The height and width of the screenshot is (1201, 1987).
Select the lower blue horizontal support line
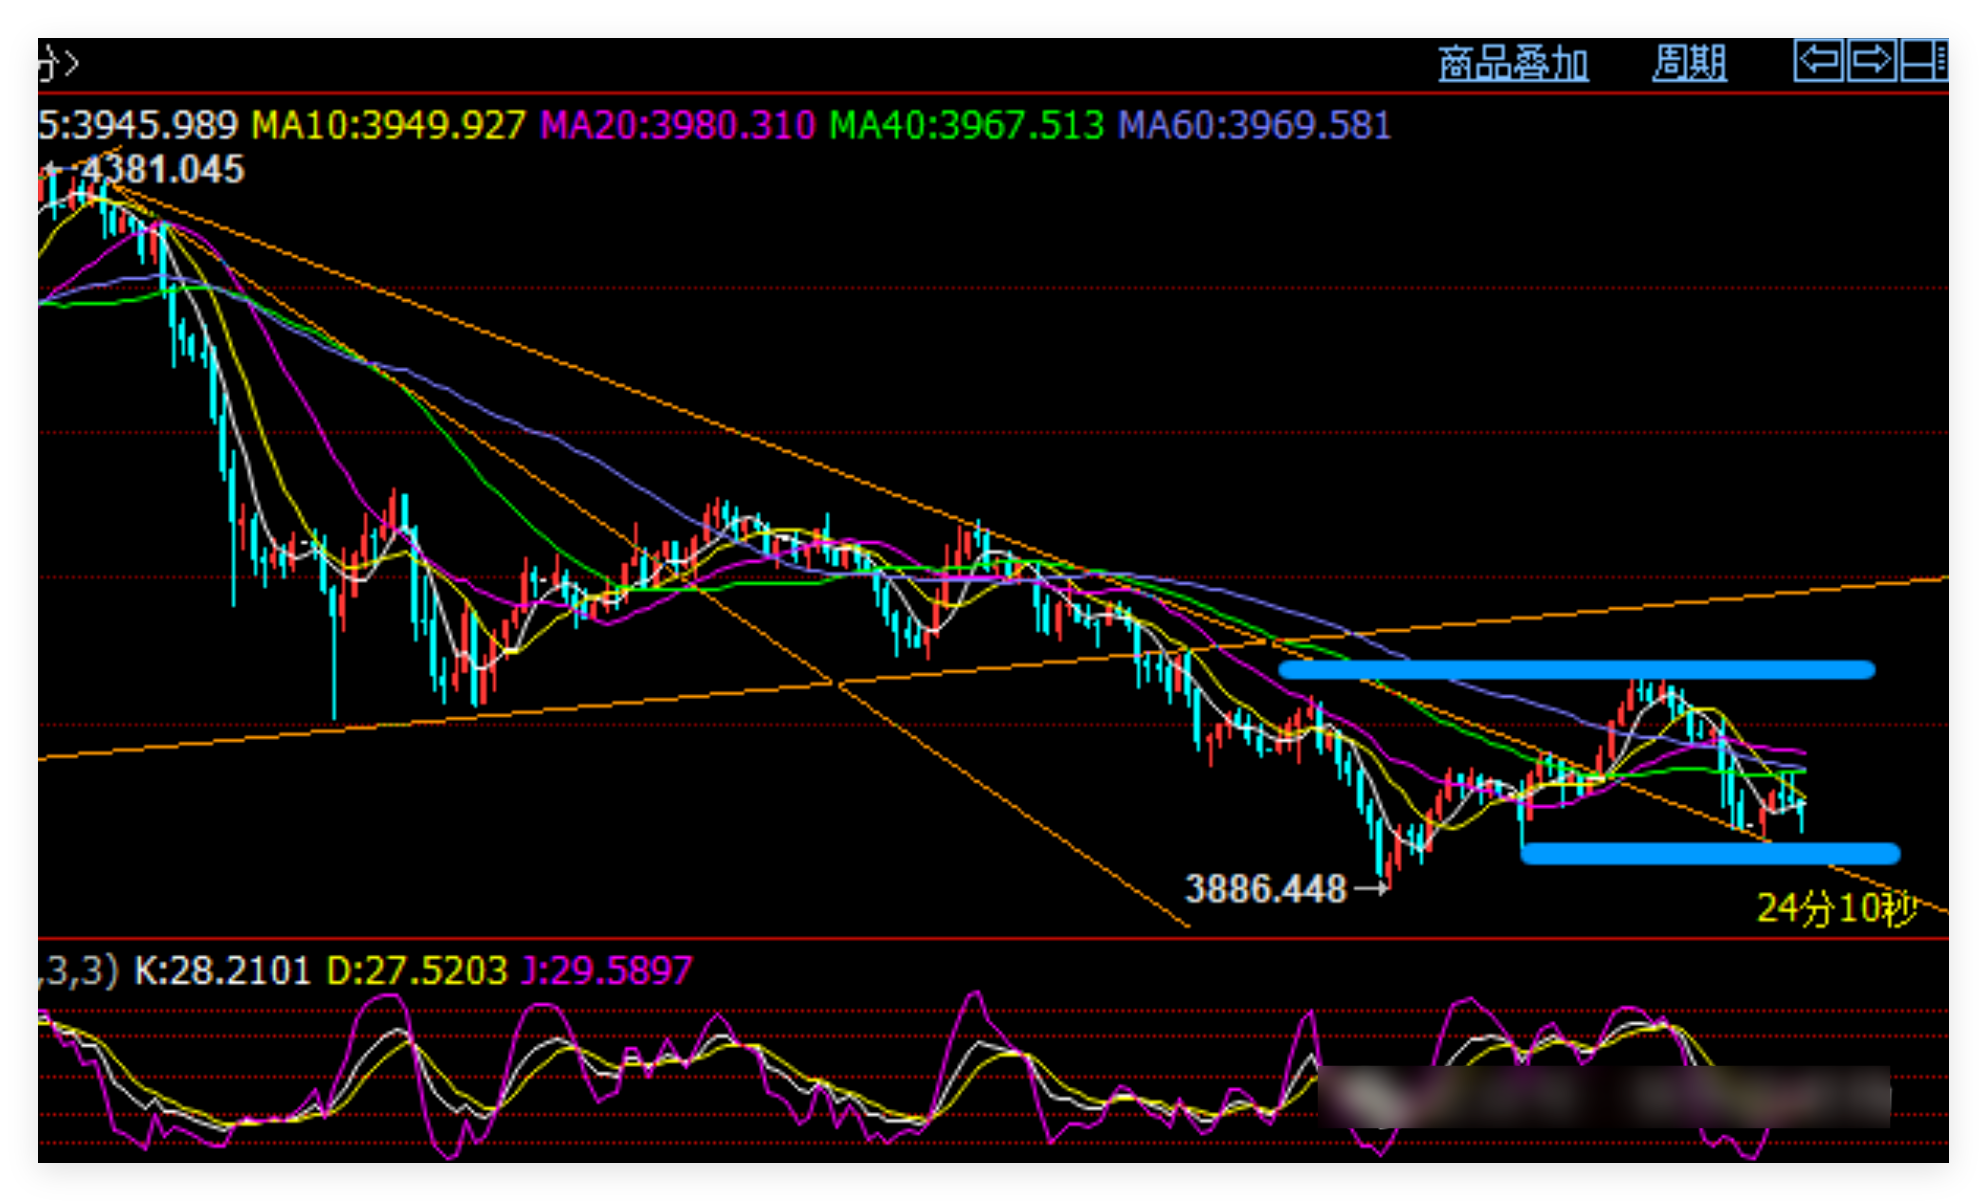point(1709,853)
